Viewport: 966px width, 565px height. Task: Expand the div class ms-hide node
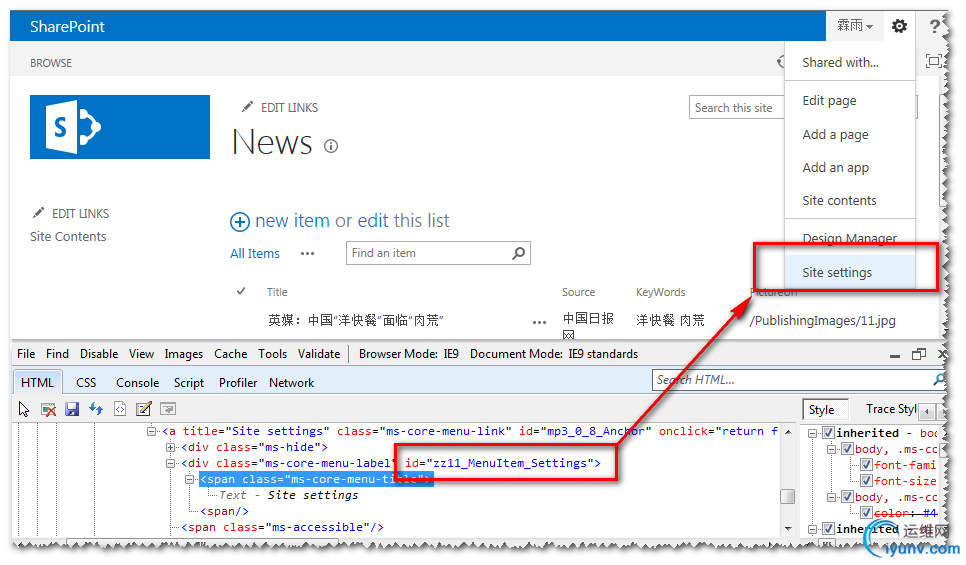pos(170,447)
